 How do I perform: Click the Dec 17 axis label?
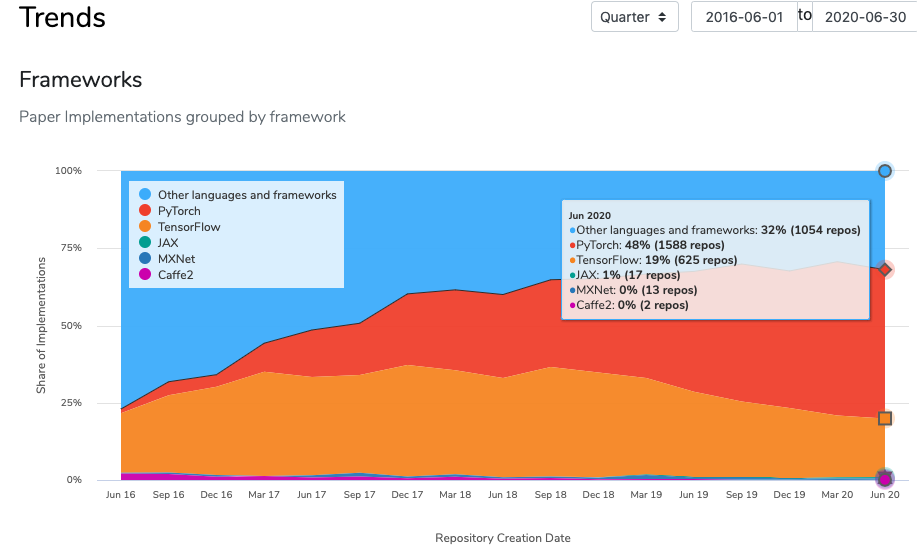(407, 494)
